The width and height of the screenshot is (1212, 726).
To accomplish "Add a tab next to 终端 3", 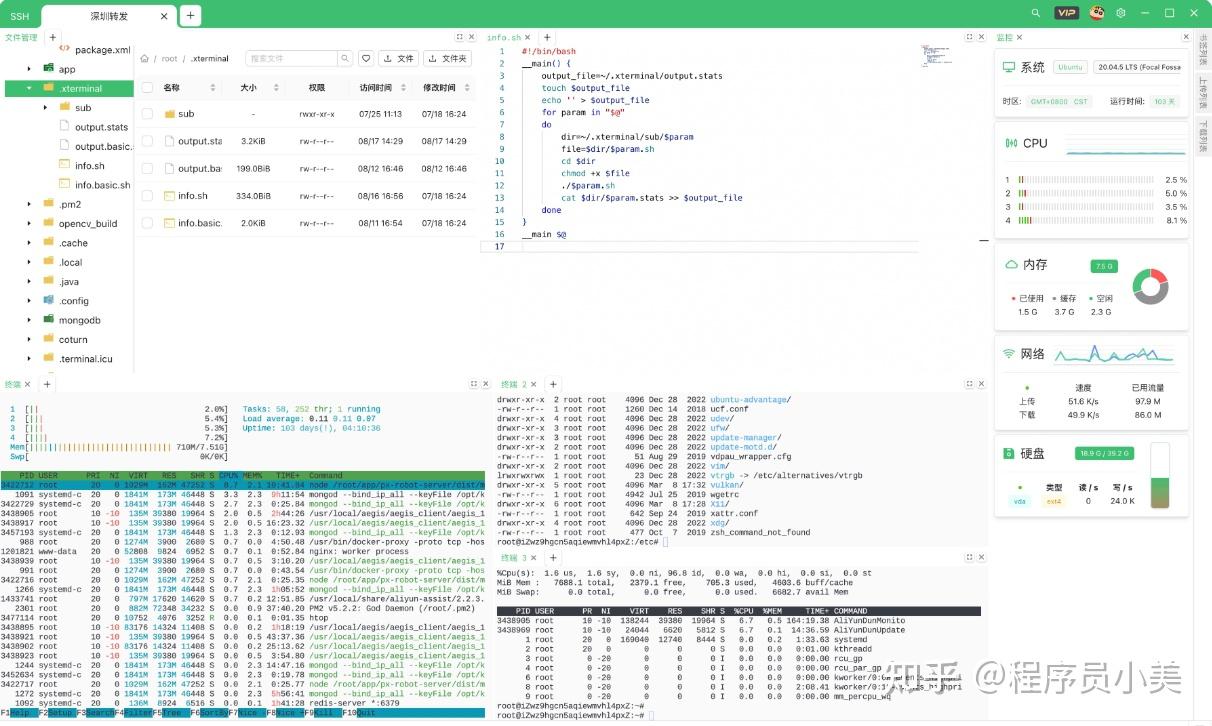I will 553,557.
